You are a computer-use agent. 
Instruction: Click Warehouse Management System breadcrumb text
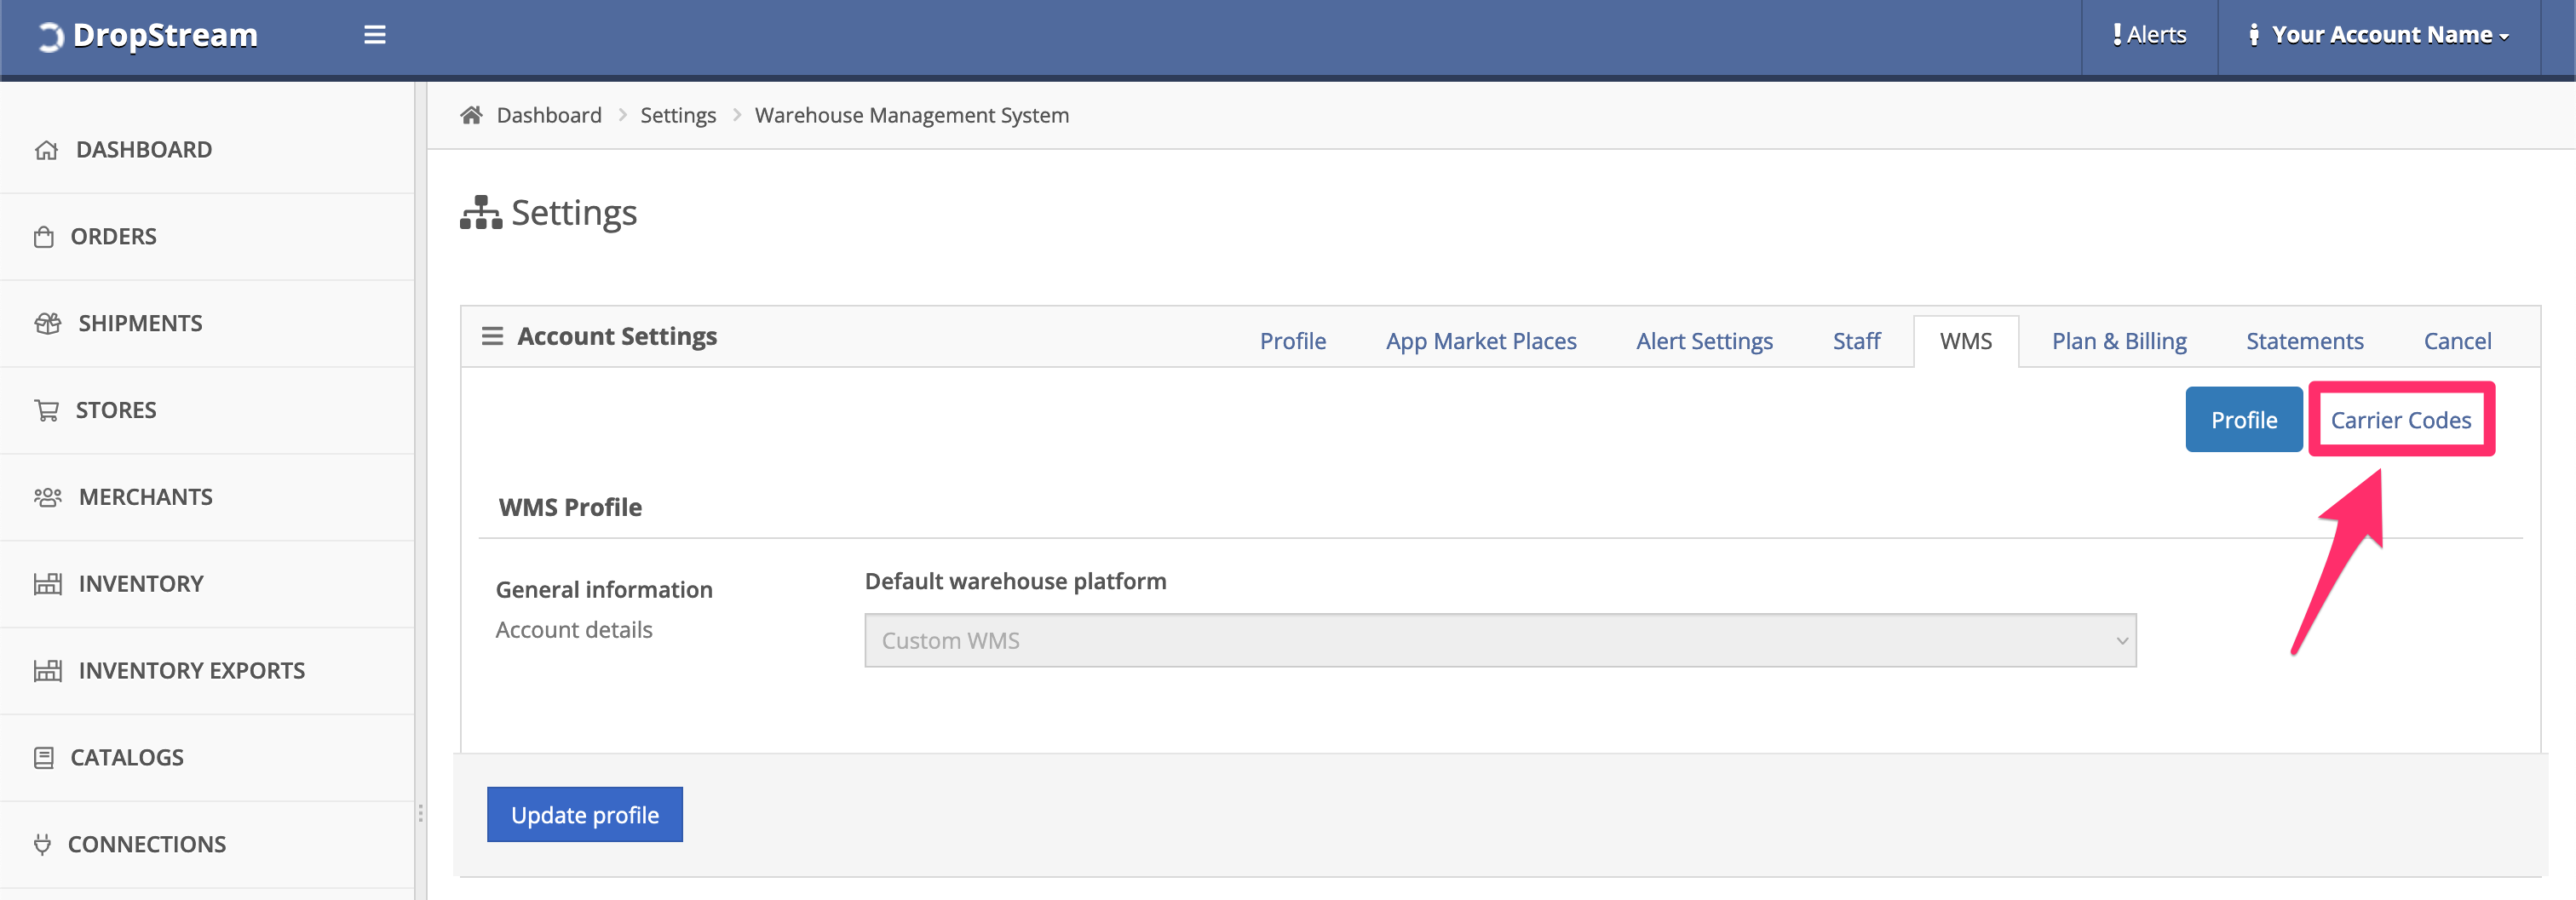tap(911, 115)
